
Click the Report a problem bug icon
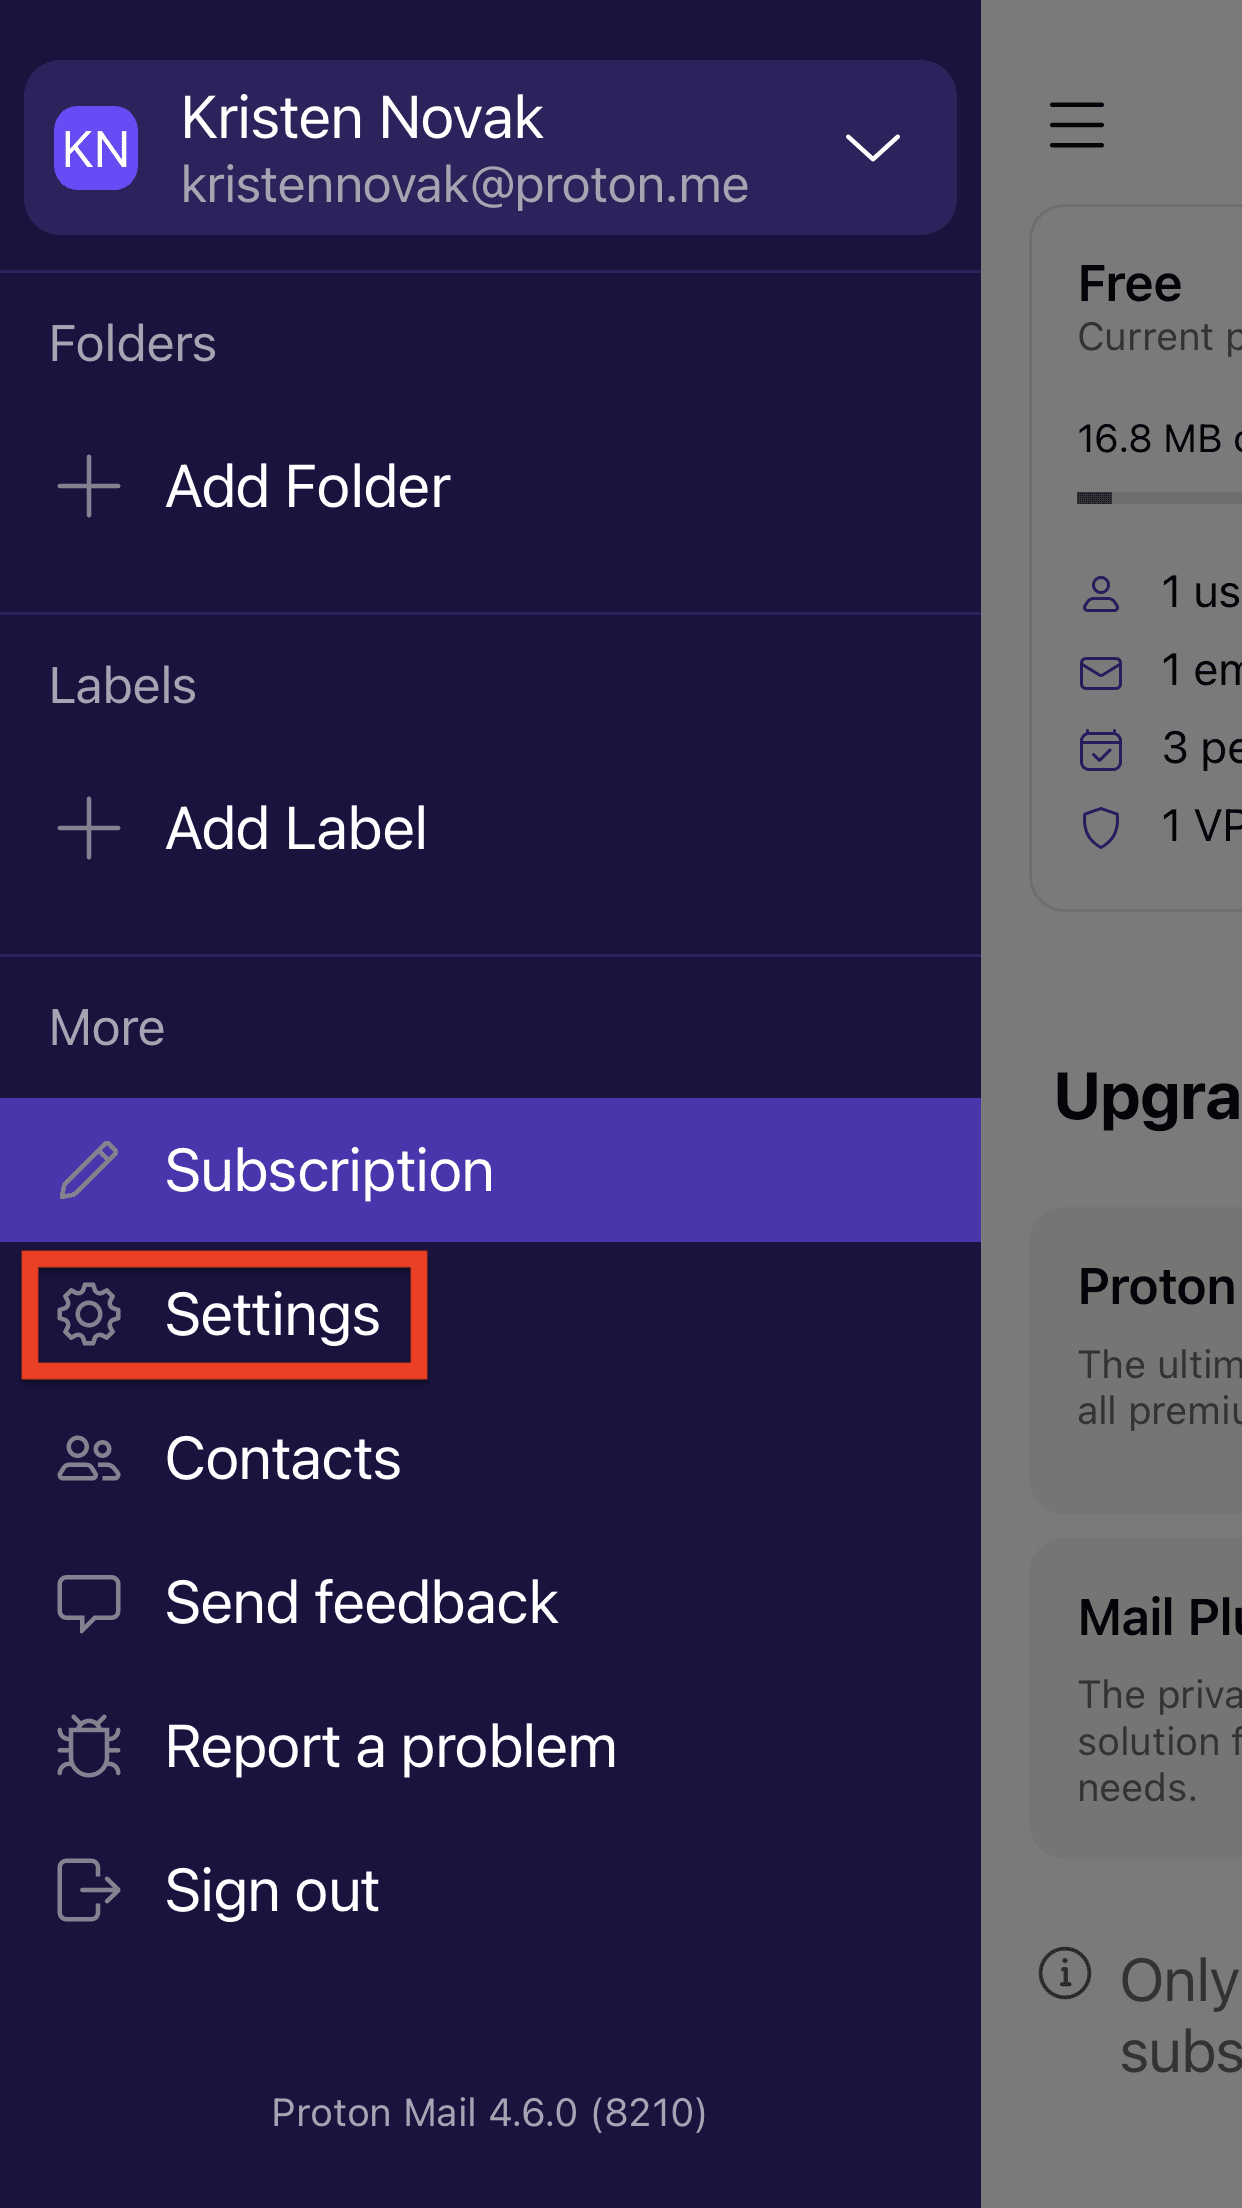click(88, 1746)
